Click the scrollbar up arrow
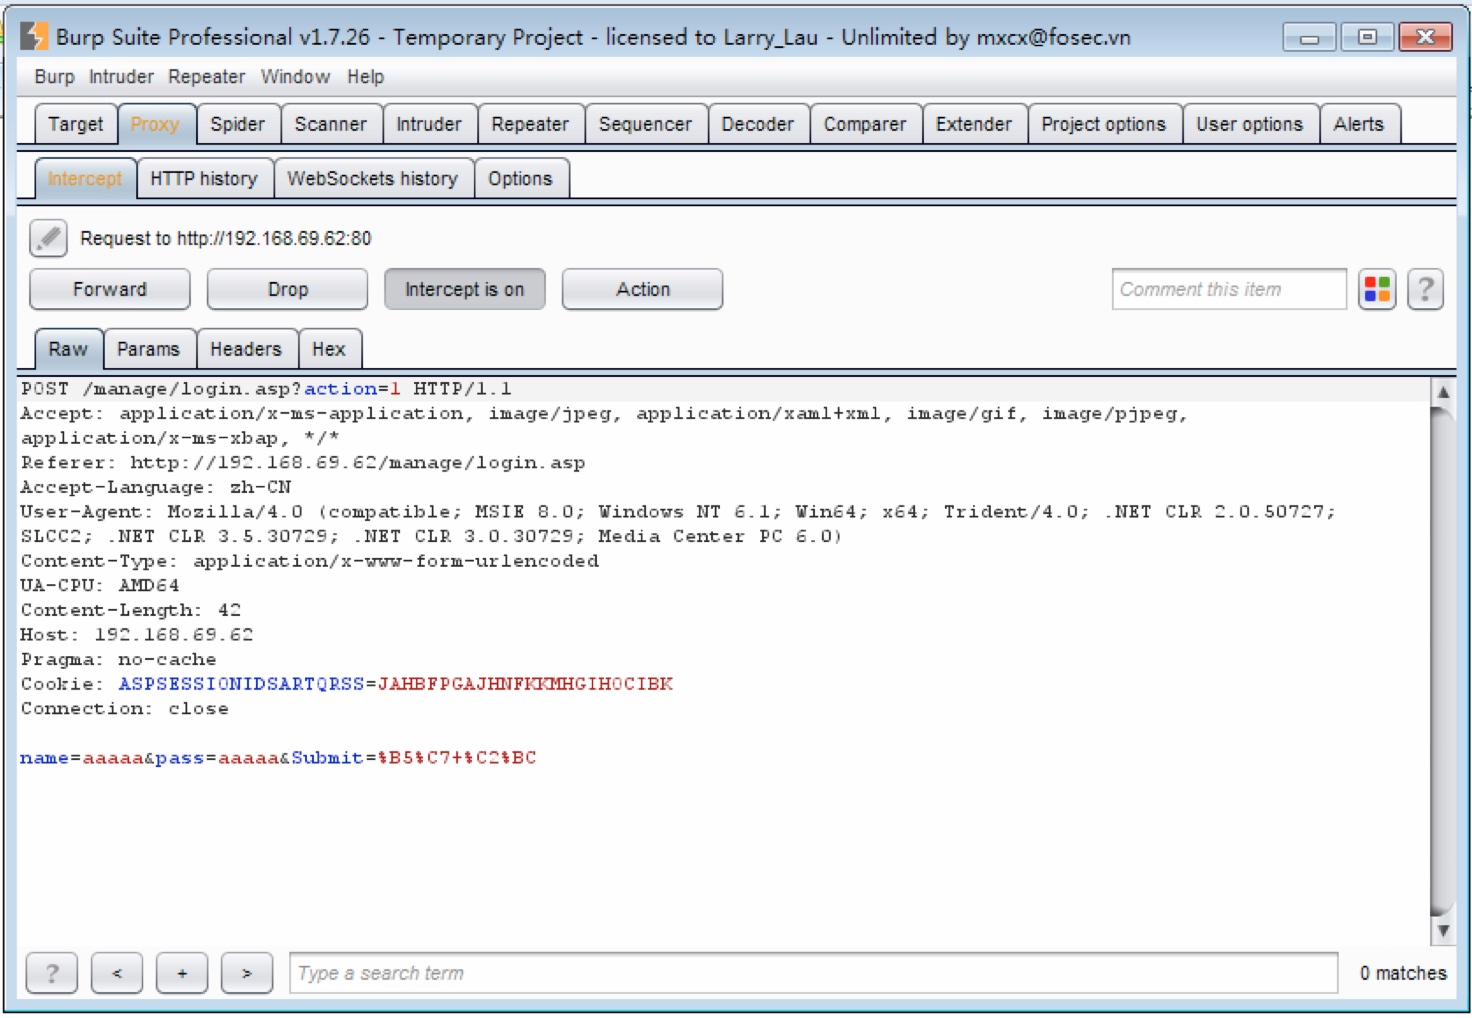The width and height of the screenshot is (1472, 1018). [x=1443, y=392]
